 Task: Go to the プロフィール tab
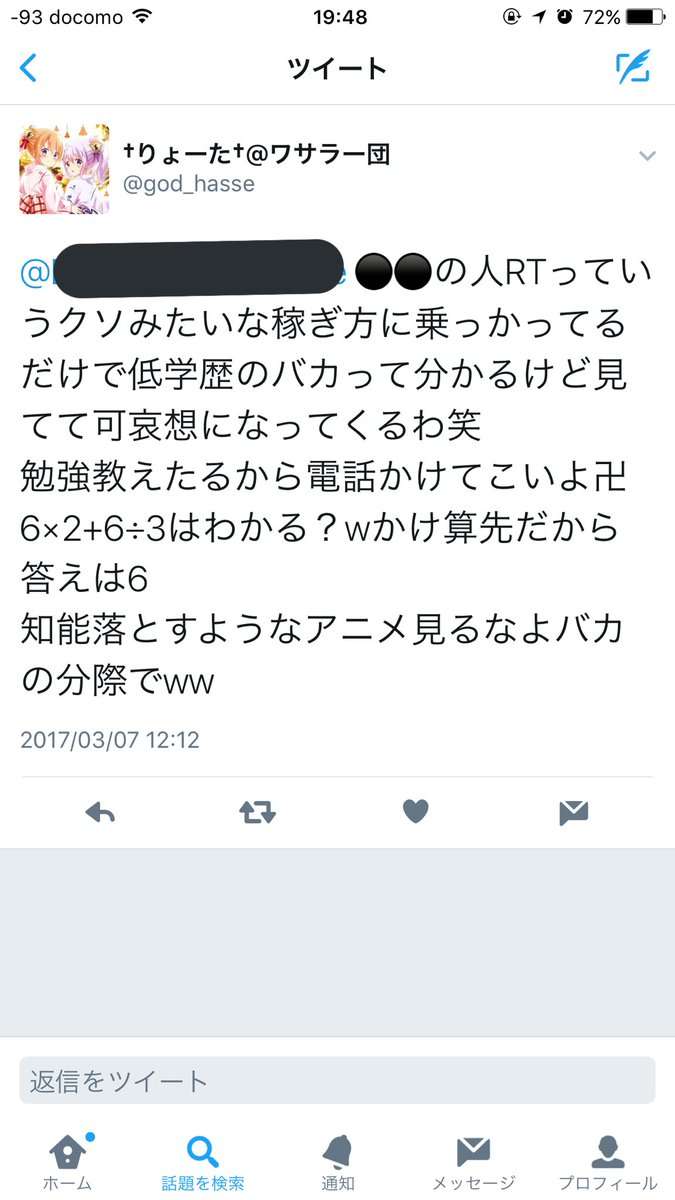pyautogui.click(x=608, y=1163)
